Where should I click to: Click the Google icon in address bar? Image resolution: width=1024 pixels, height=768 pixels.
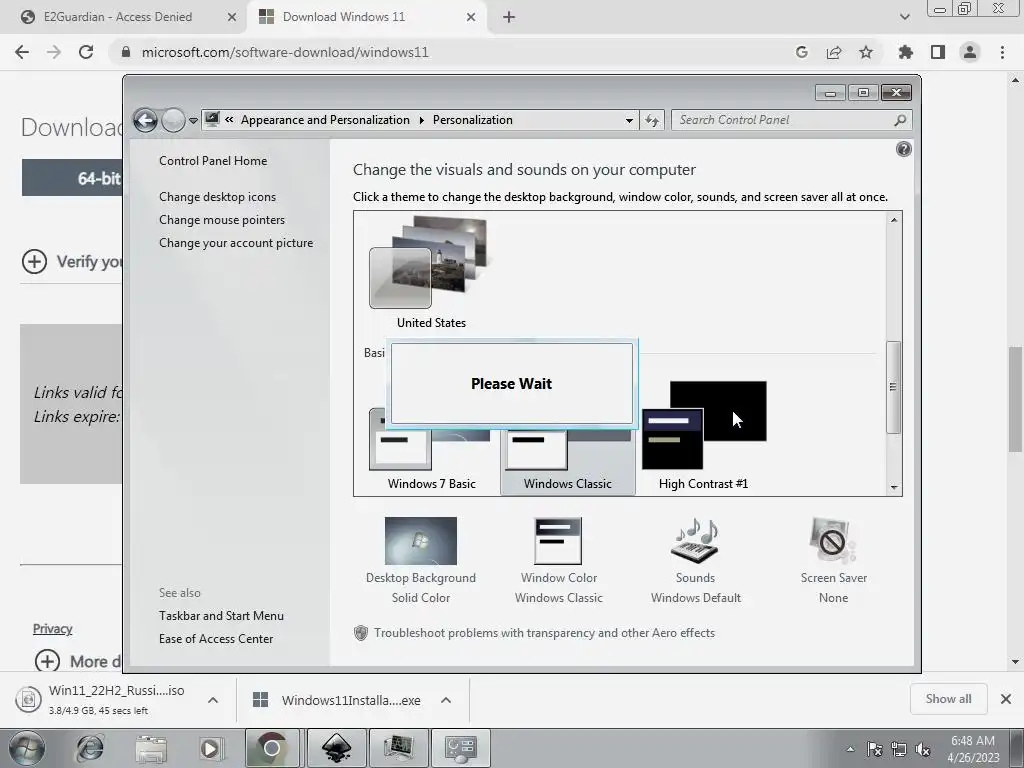pos(802,52)
